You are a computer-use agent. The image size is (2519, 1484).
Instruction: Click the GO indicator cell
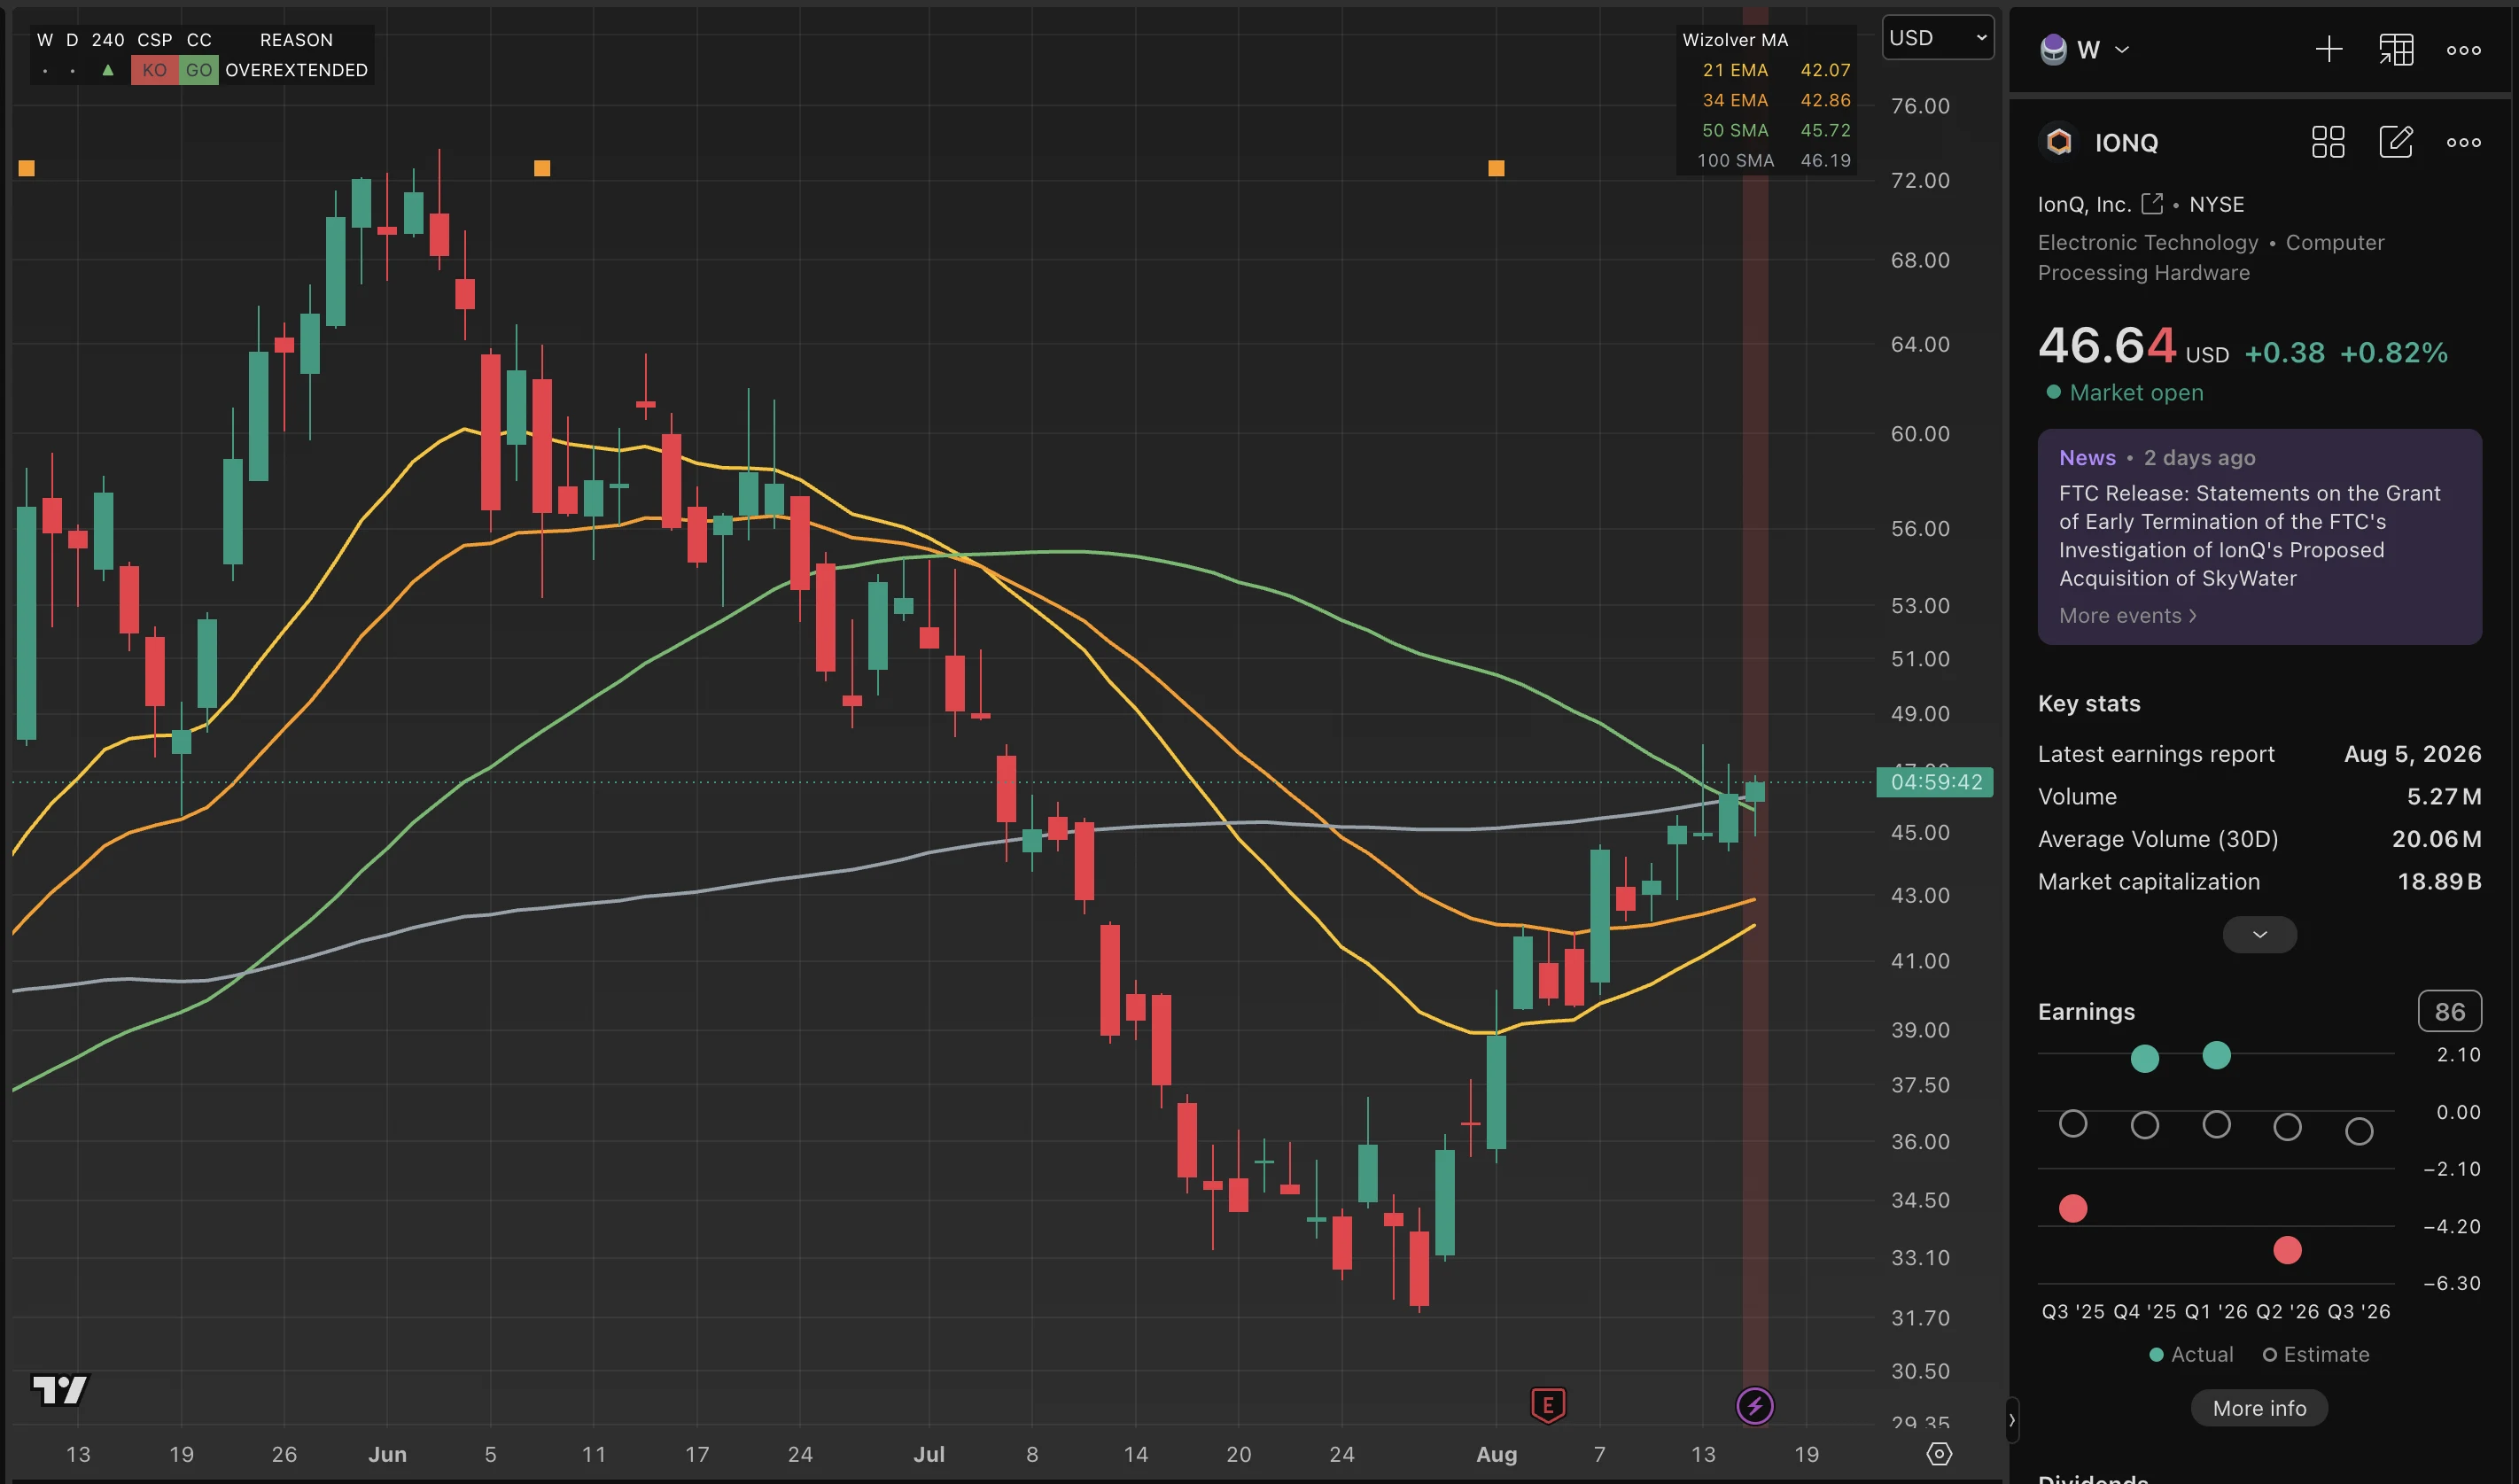(x=199, y=70)
